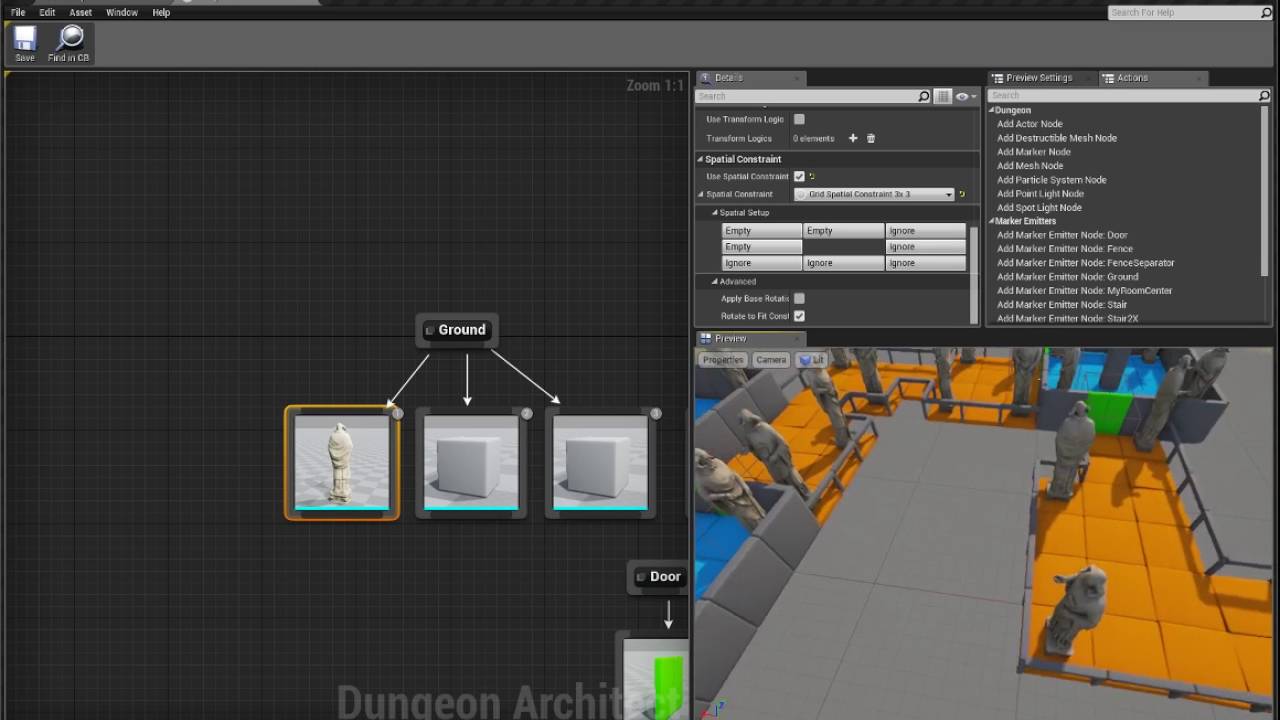This screenshot has height=720, width=1280.
Task: Click the Door marker node icon
Action: coord(641,577)
